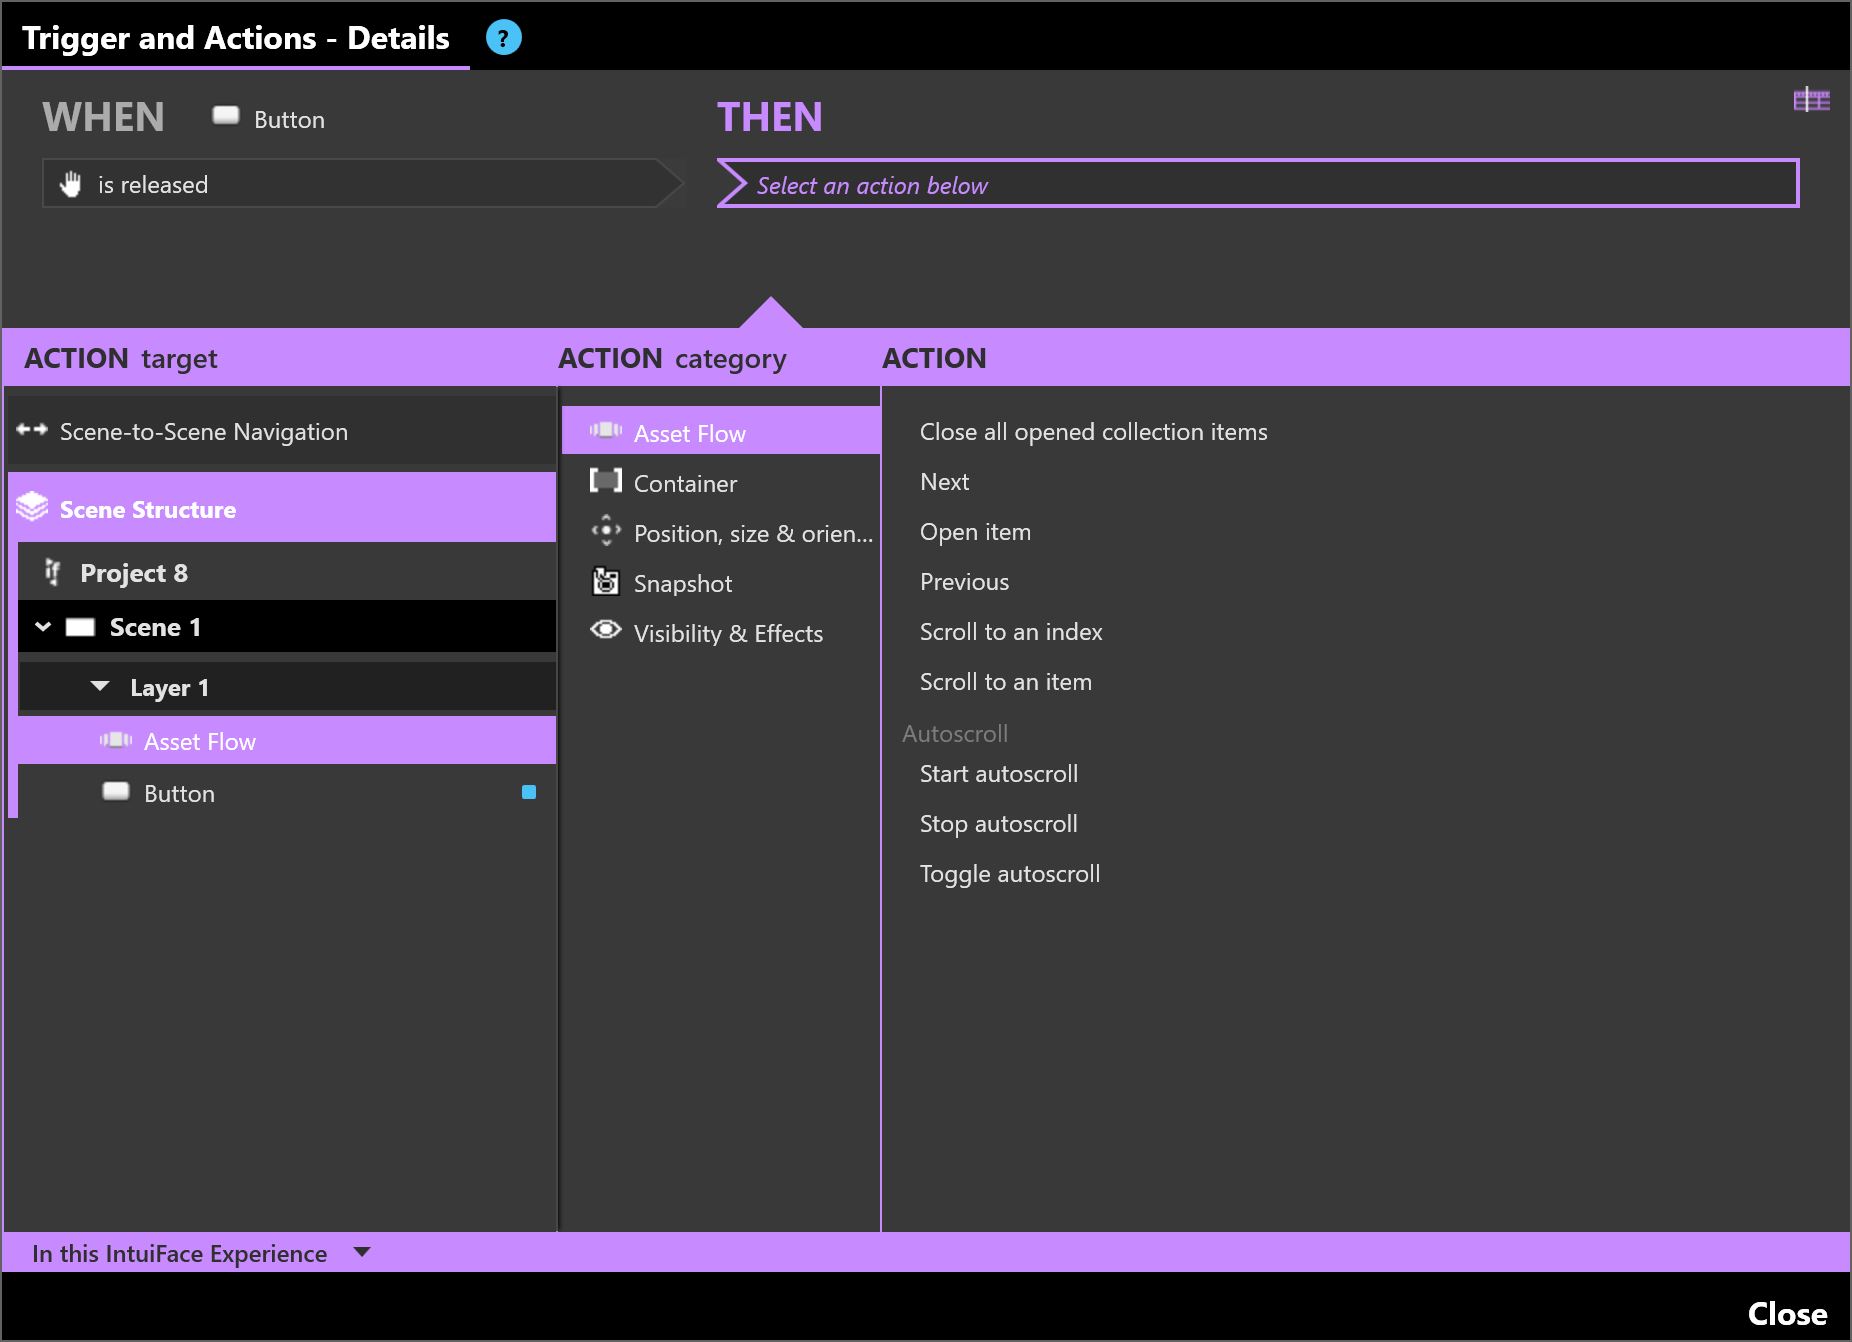Click the blue help question mark icon
Viewport: 1852px width, 1342px height.
(503, 38)
